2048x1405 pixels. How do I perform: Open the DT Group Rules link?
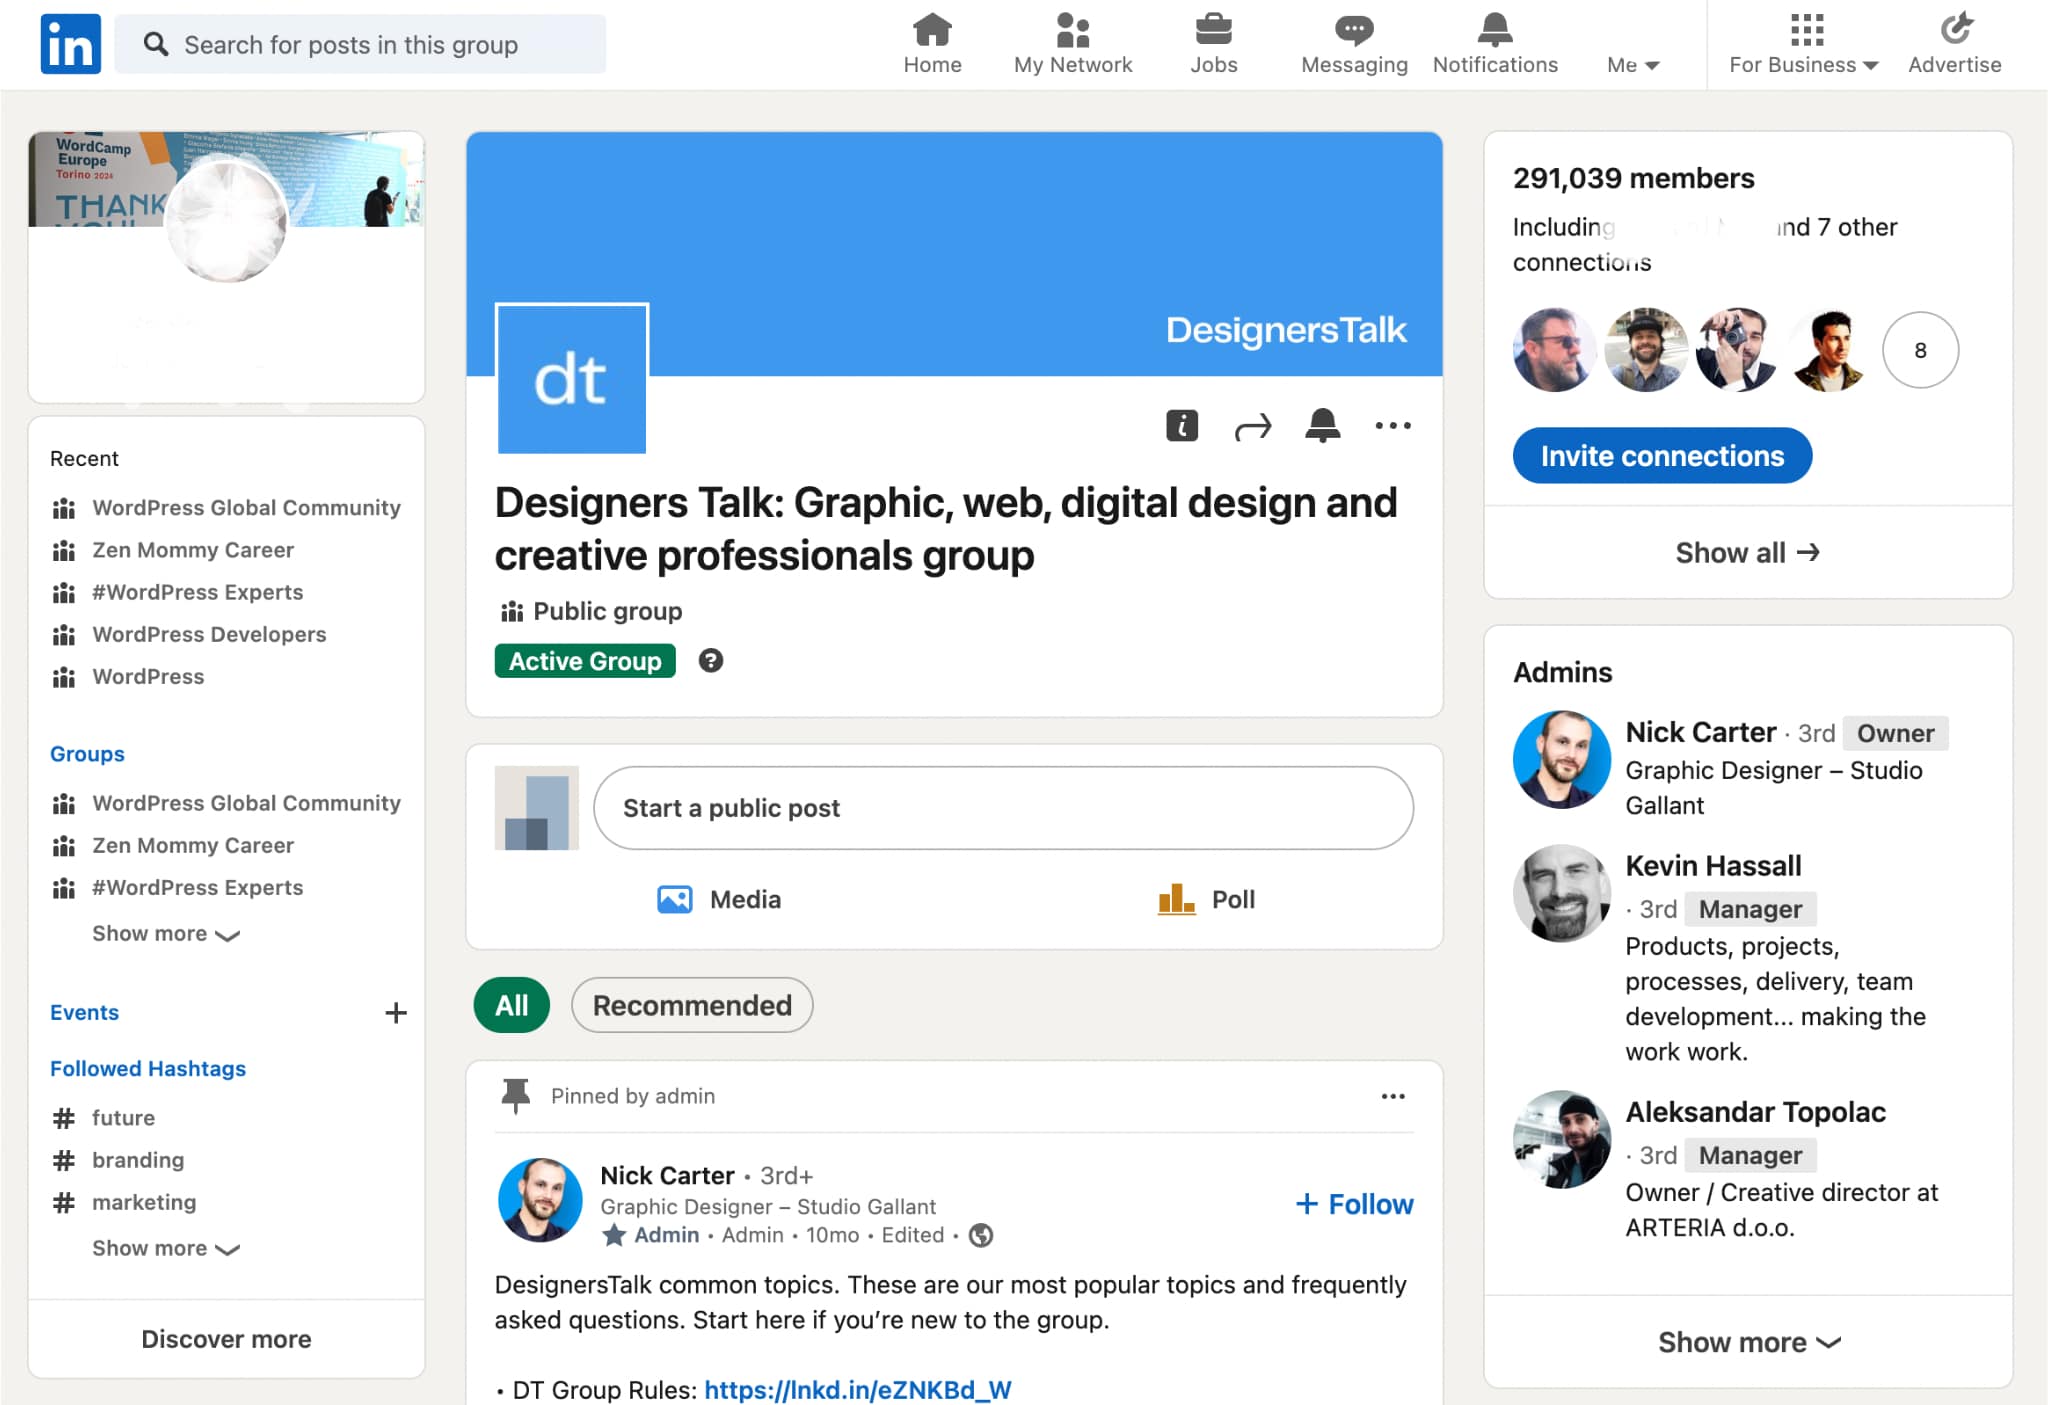[x=857, y=1389]
